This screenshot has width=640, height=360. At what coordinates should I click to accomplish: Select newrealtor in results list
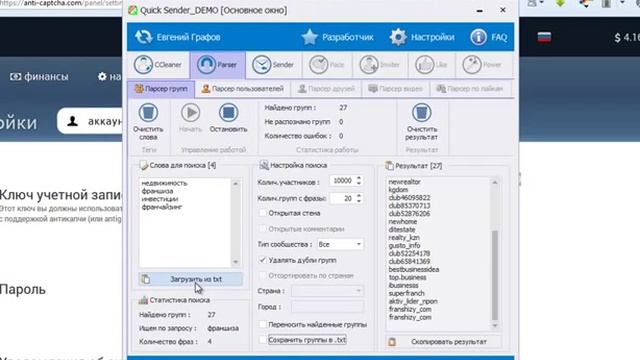coord(404,182)
